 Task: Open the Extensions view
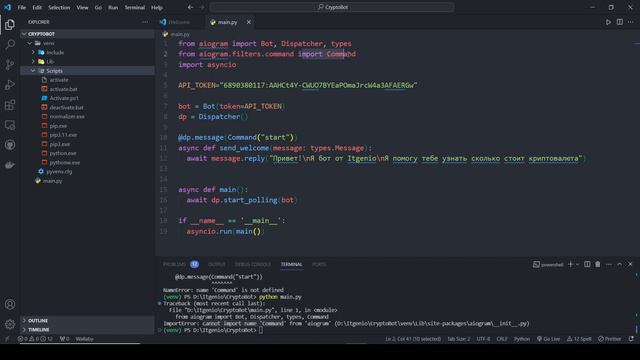pyautogui.click(x=10, y=105)
